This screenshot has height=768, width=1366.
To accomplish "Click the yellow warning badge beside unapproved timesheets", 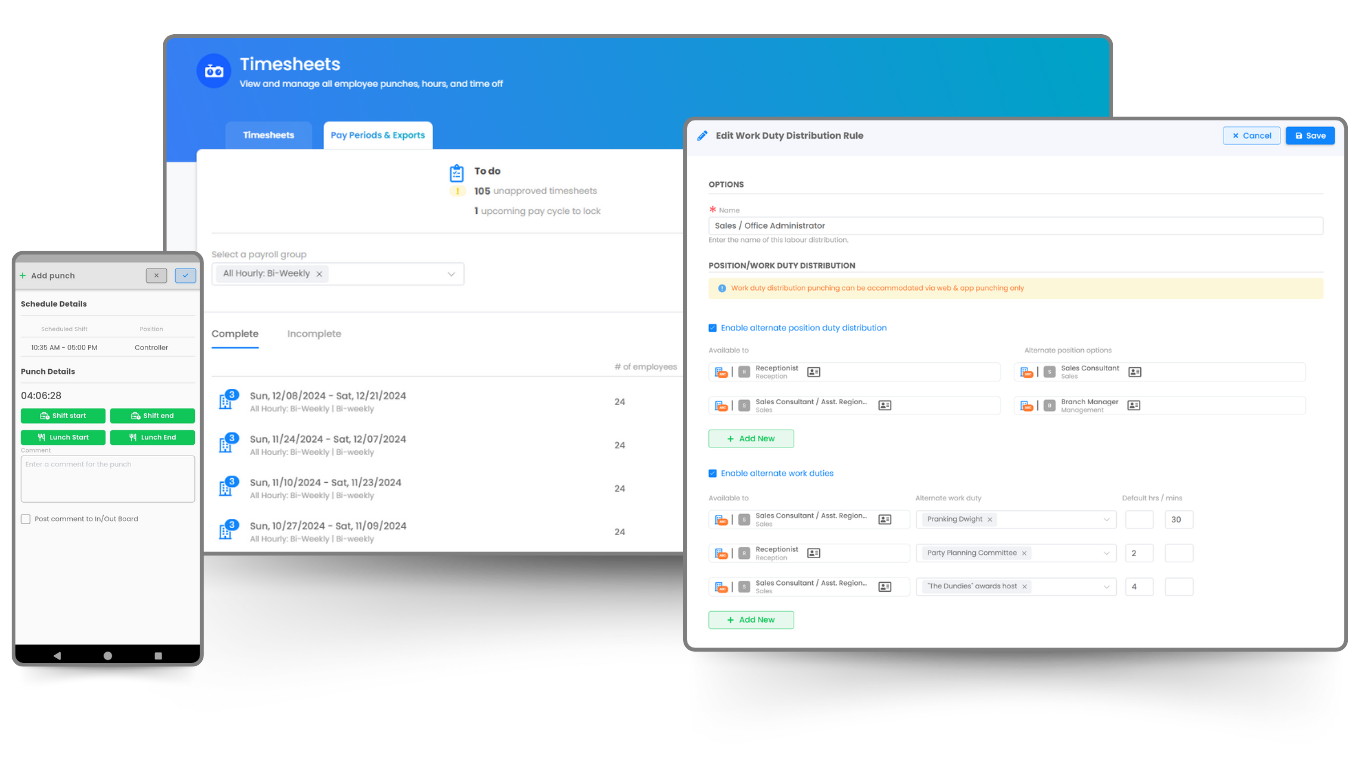I will [x=458, y=191].
